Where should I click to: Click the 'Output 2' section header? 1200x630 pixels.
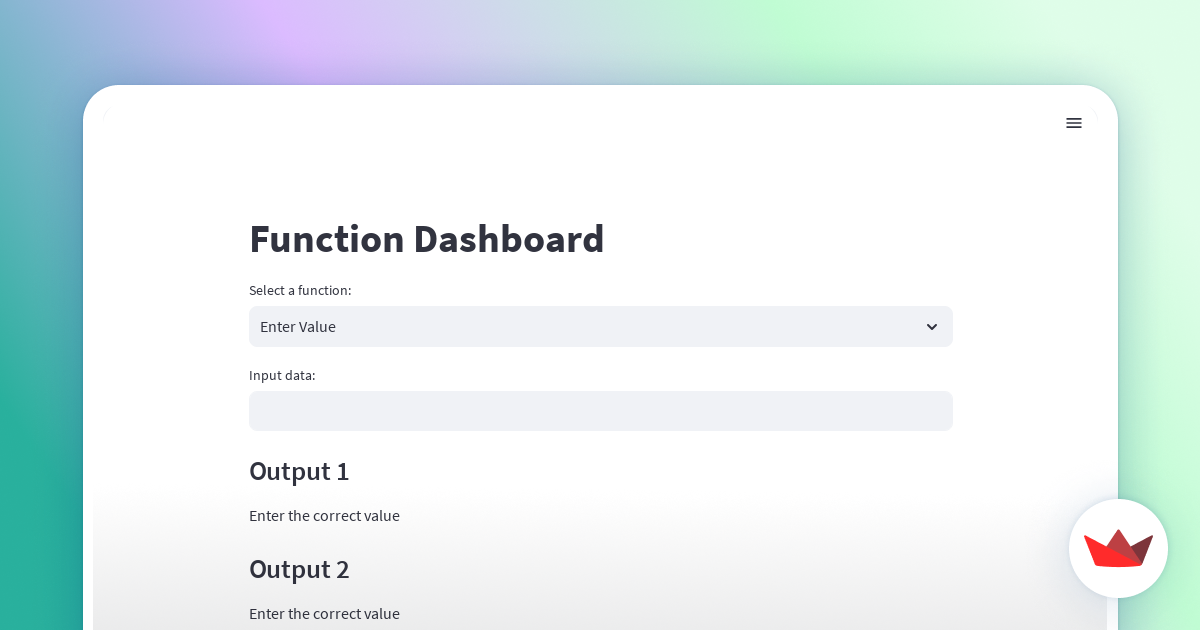[299, 569]
